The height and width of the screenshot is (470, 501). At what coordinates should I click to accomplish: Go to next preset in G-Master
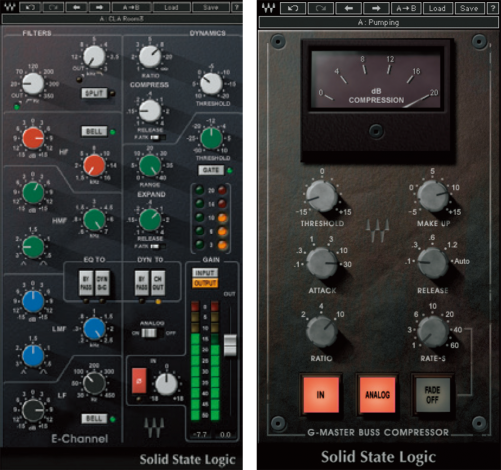(x=376, y=8)
